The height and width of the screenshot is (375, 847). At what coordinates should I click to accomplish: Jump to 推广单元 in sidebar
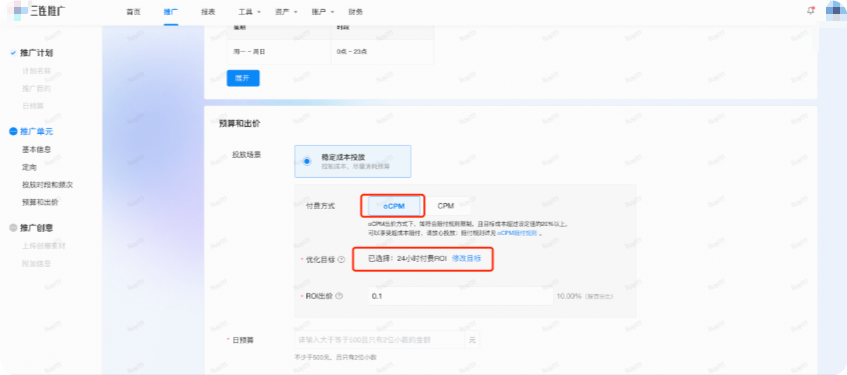36,131
